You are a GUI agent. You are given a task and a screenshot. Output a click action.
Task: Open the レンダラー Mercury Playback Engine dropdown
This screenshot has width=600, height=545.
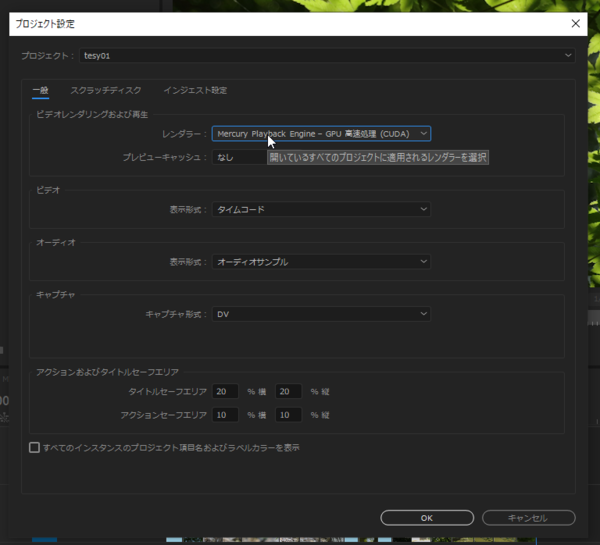click(321, 134)
